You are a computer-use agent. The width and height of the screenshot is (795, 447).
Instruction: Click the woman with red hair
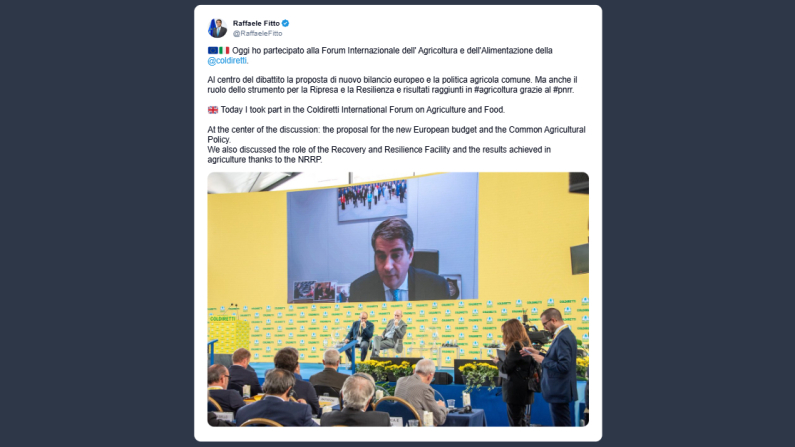[x=516, y=371]
